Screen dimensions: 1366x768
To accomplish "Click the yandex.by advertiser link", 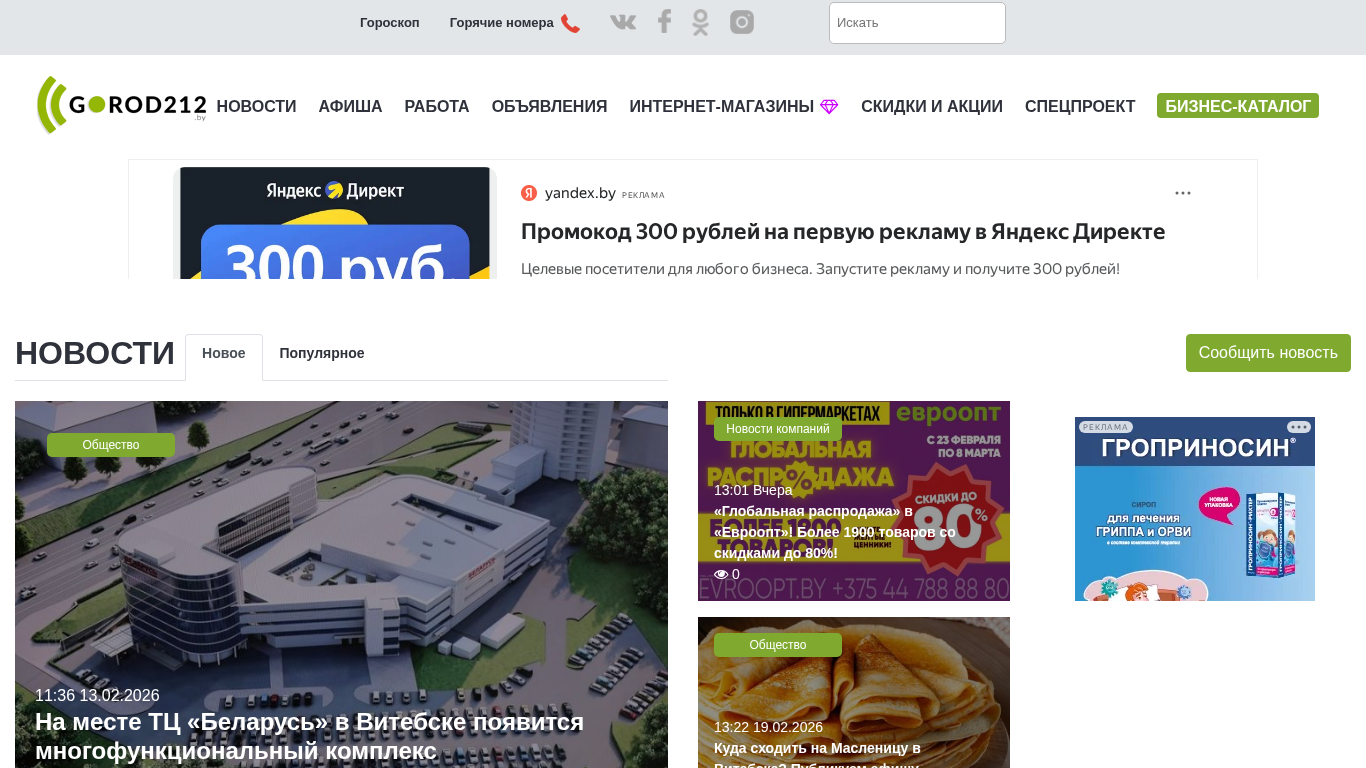I will 580,193.
